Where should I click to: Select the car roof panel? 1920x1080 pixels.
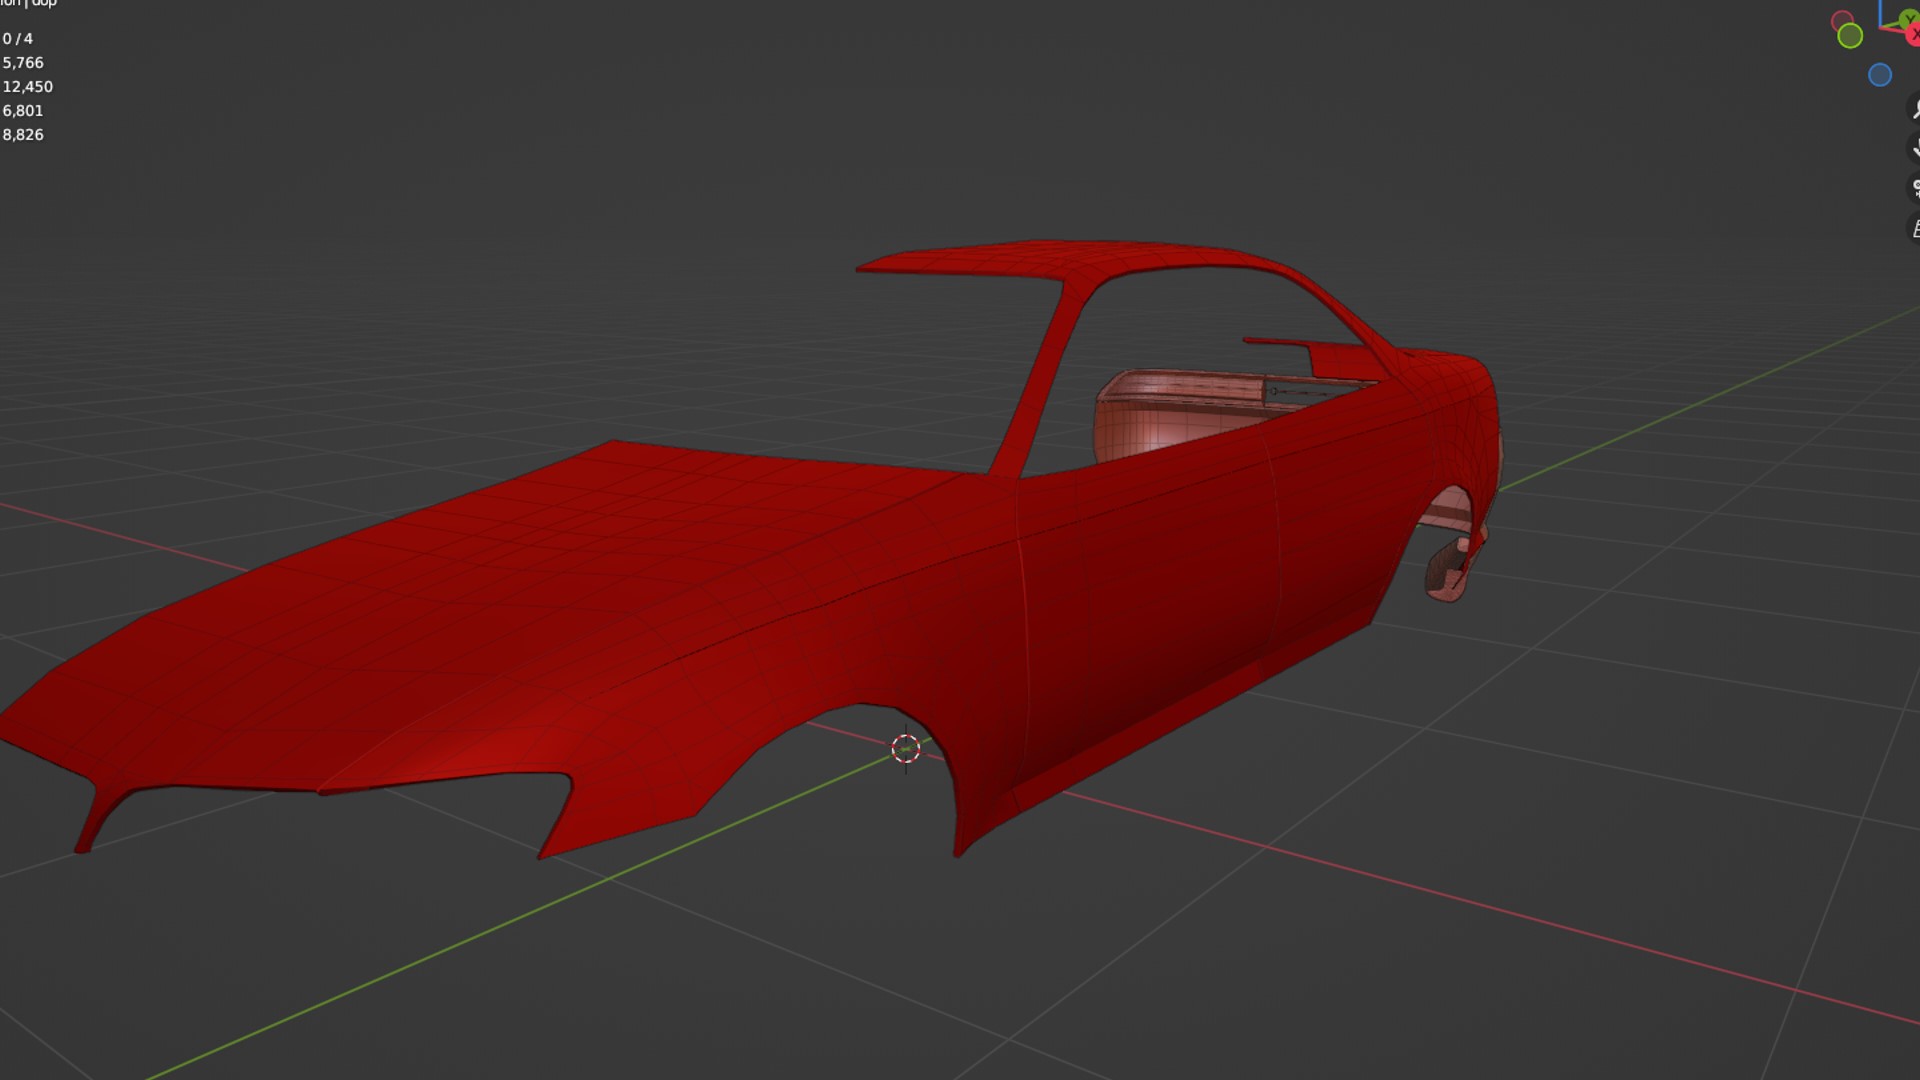(1030, 258)
